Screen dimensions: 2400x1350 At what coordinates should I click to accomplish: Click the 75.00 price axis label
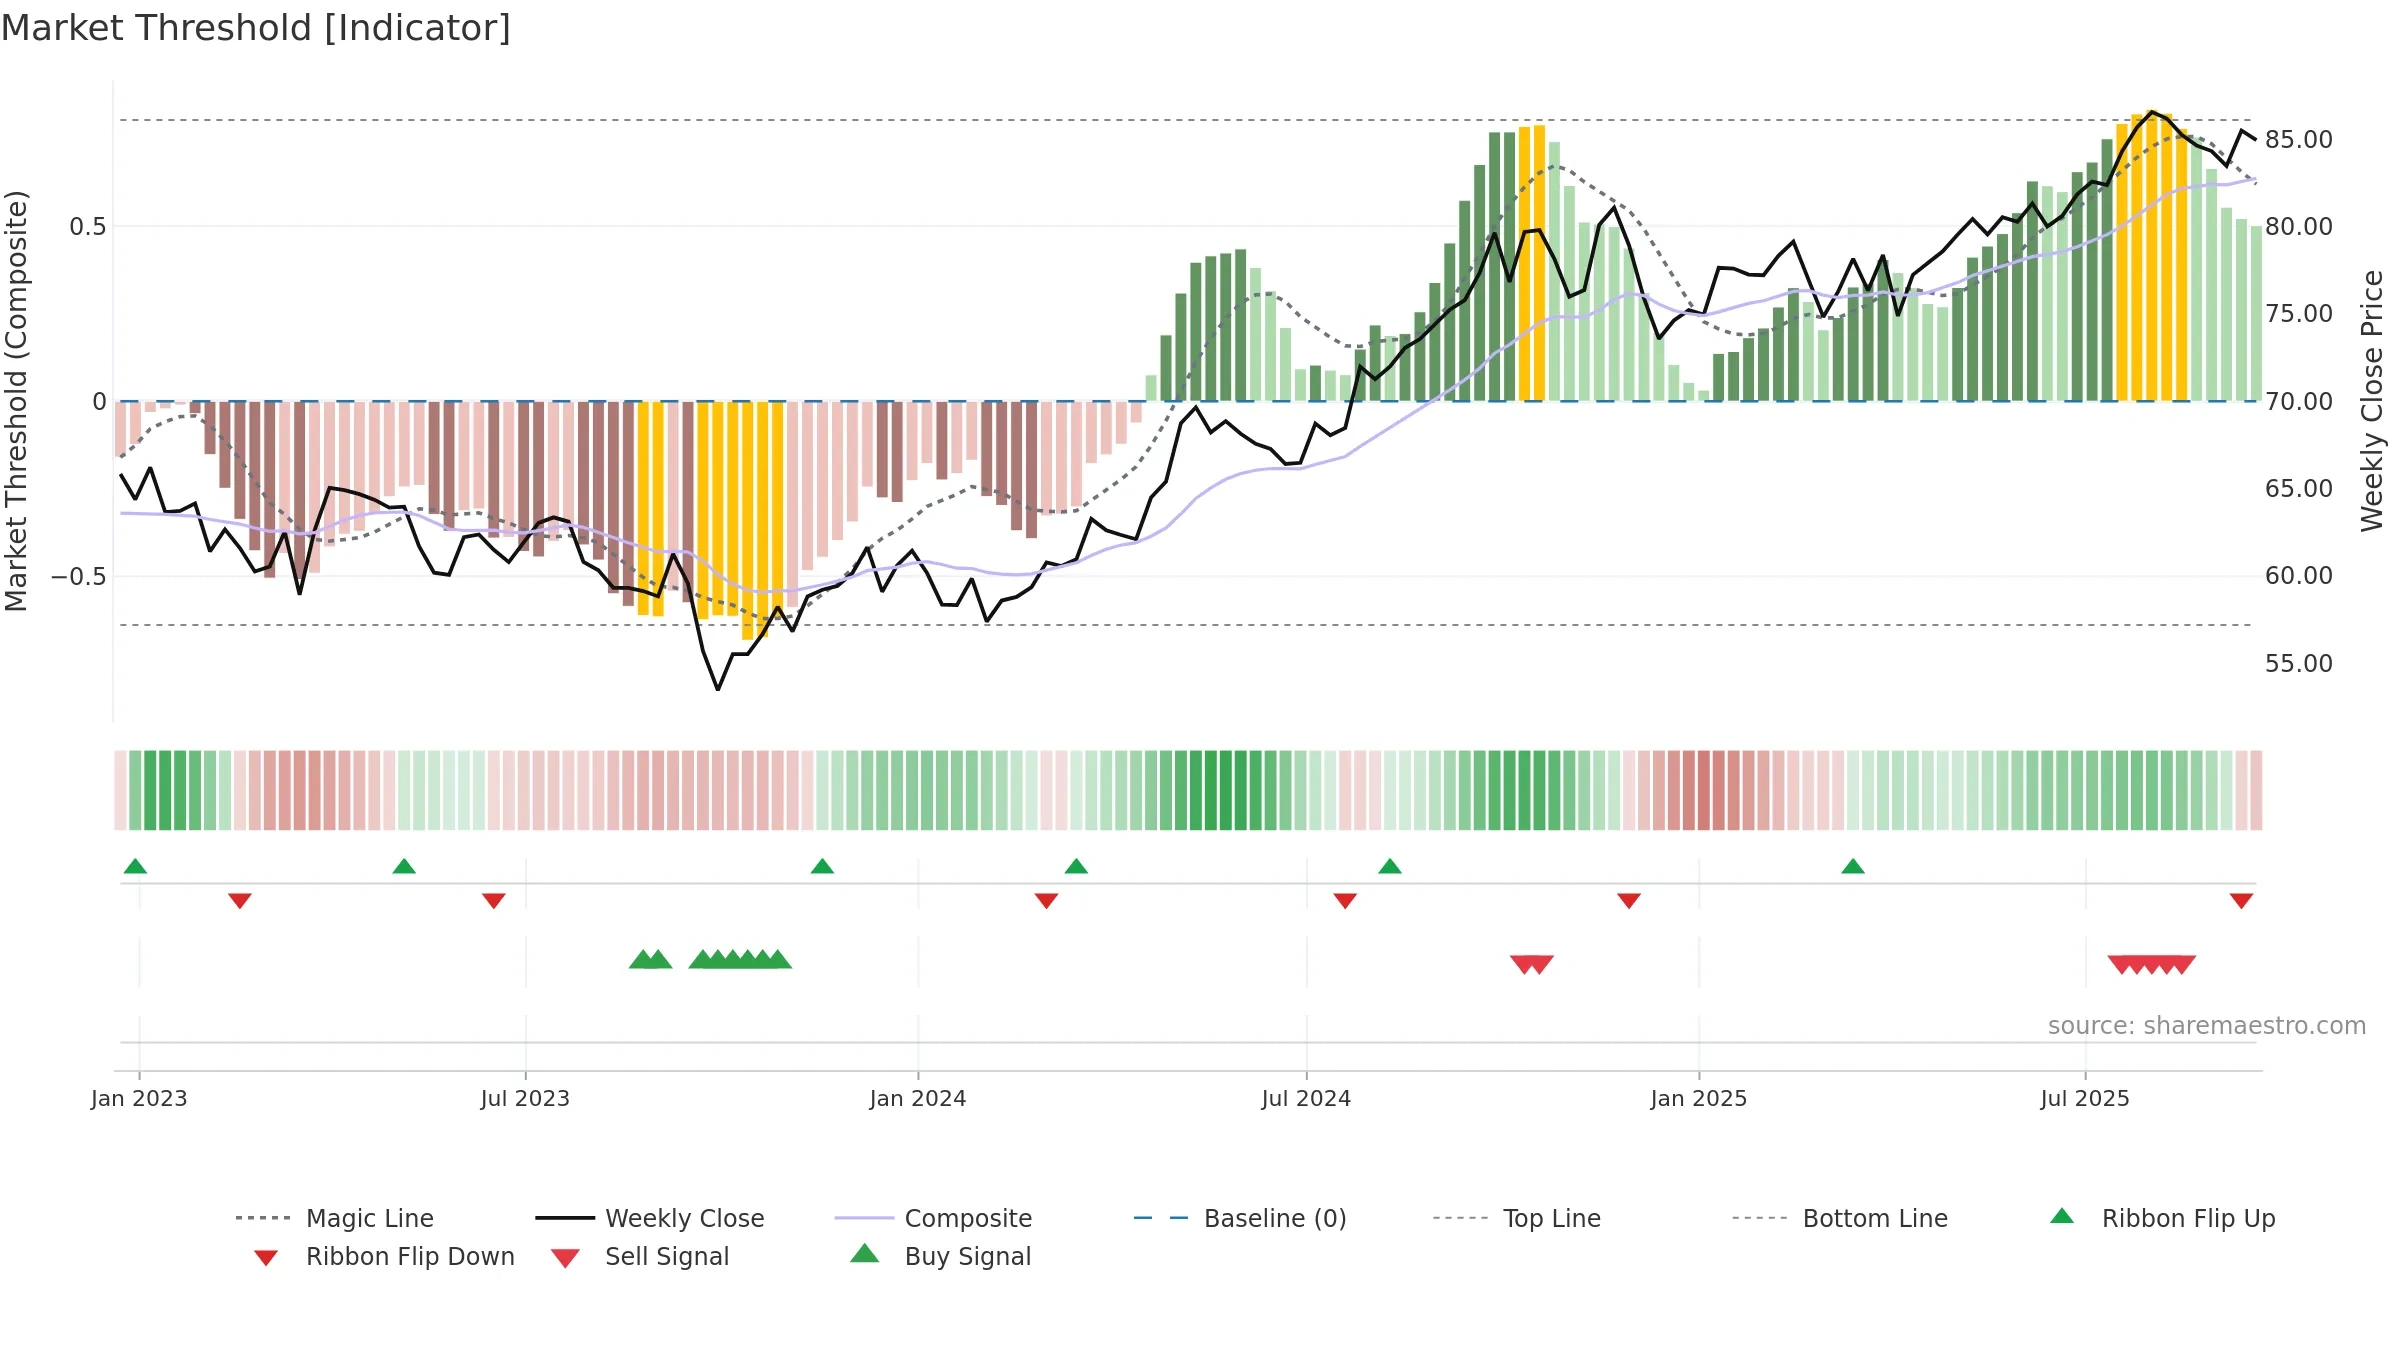click(2299, 313)
